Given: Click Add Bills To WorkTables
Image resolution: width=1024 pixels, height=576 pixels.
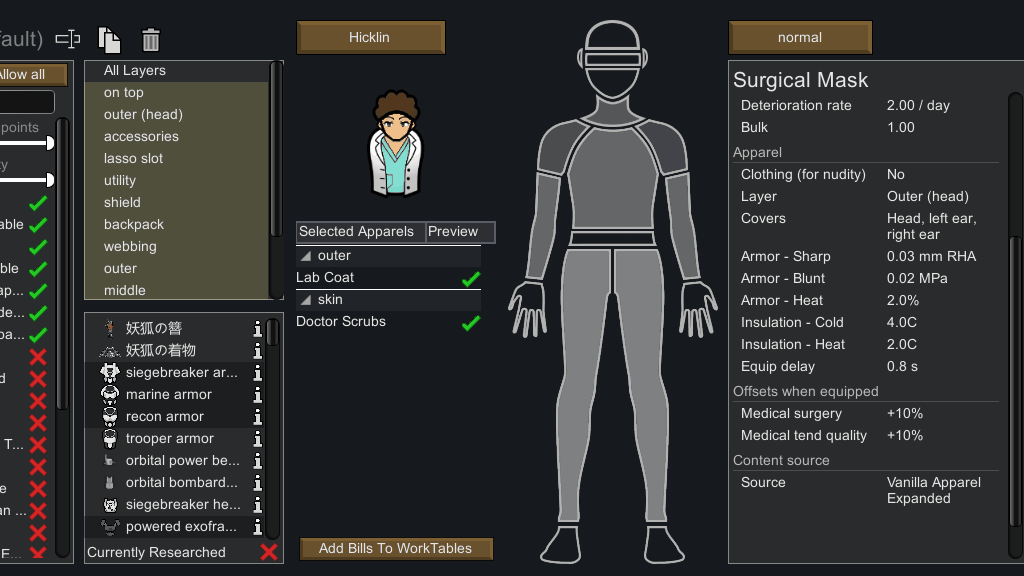Looking at the screenshot, I should coord(396,549).
